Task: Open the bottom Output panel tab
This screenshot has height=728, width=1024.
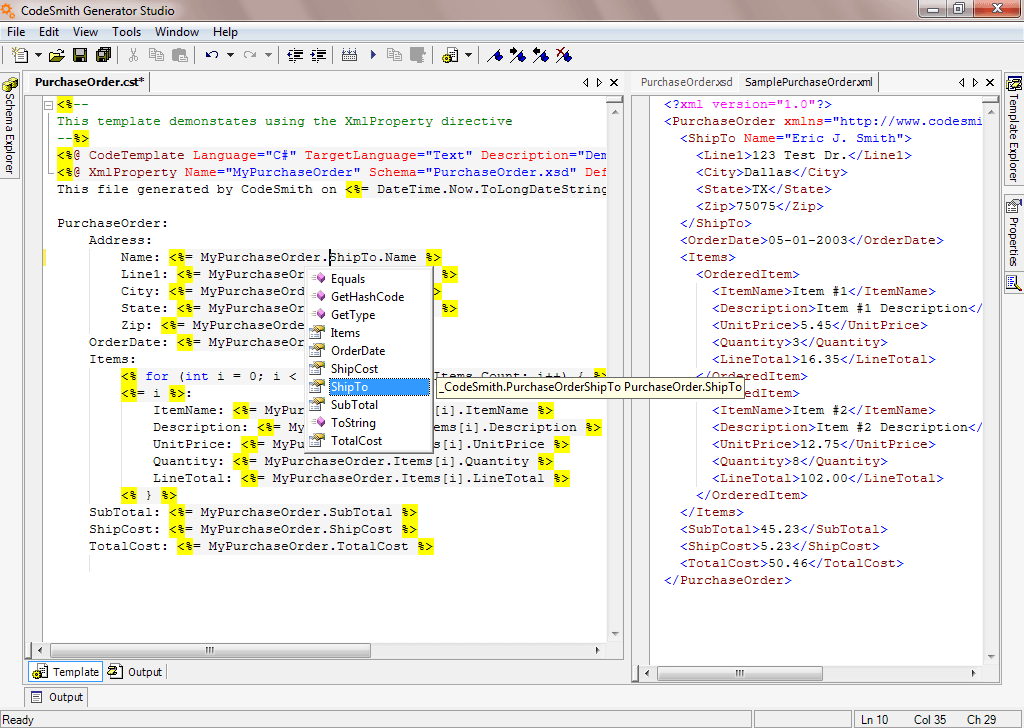Action: click(x=57, y=697)
